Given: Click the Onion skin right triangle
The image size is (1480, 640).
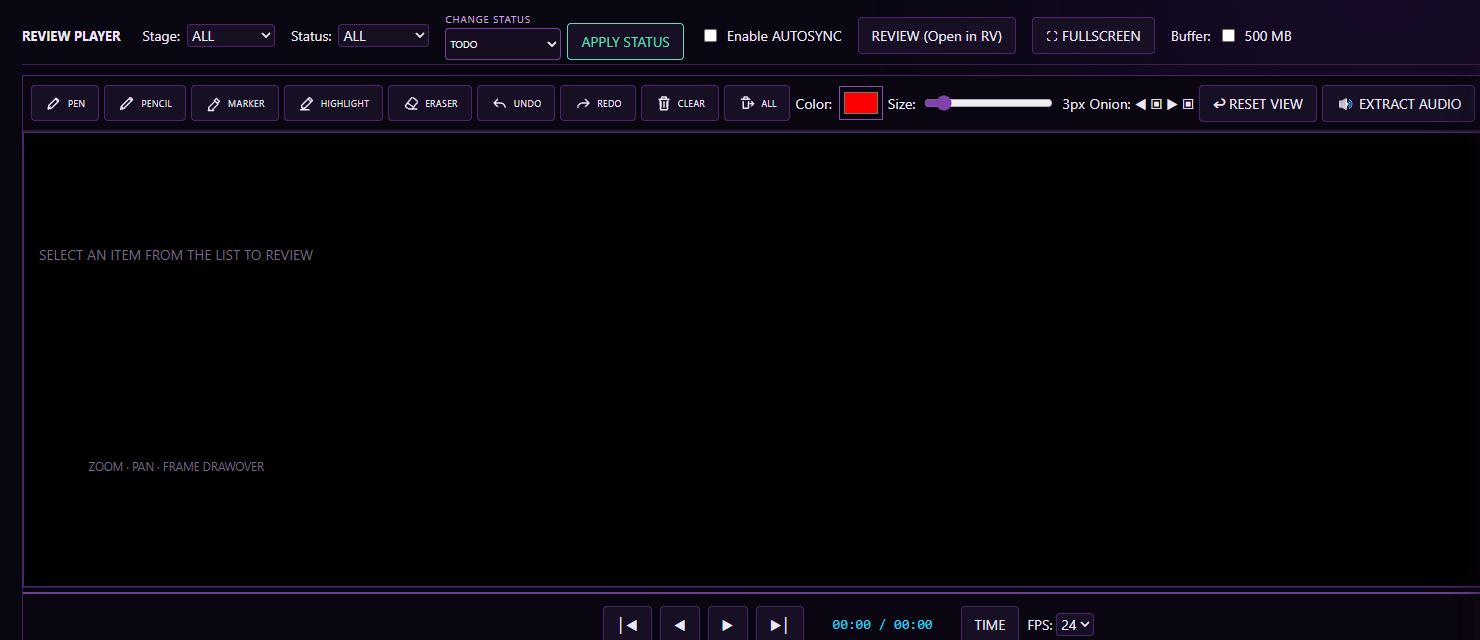Looking at the screenshot, I should pyautogui.click(x=1172, y=104).
